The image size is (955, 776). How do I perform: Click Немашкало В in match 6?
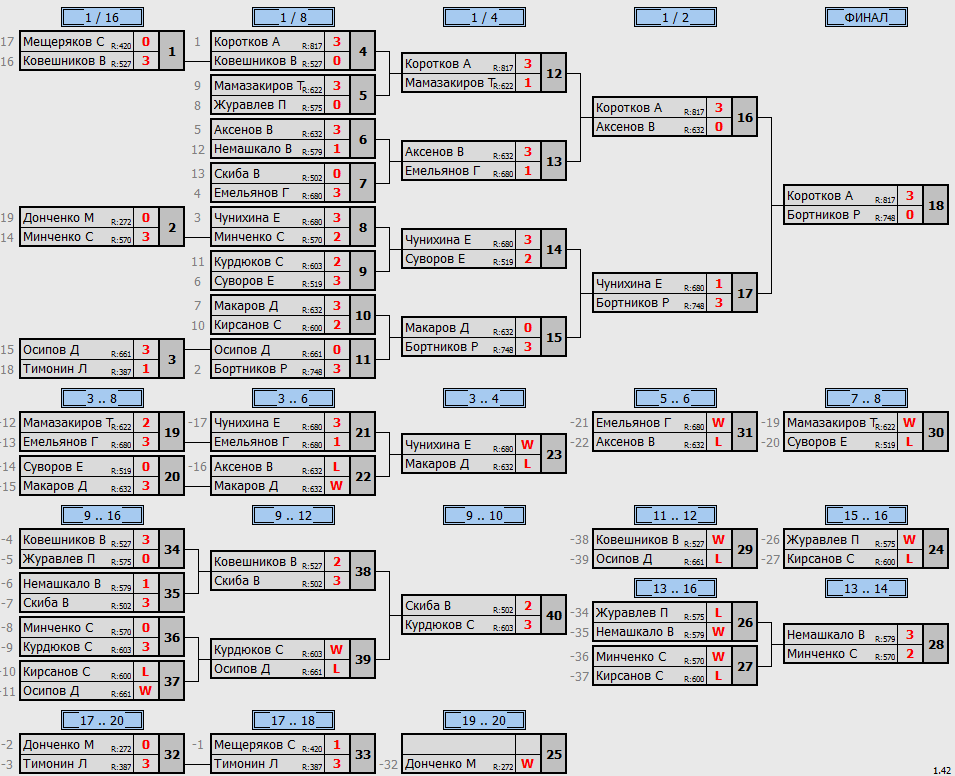point(253,149)
